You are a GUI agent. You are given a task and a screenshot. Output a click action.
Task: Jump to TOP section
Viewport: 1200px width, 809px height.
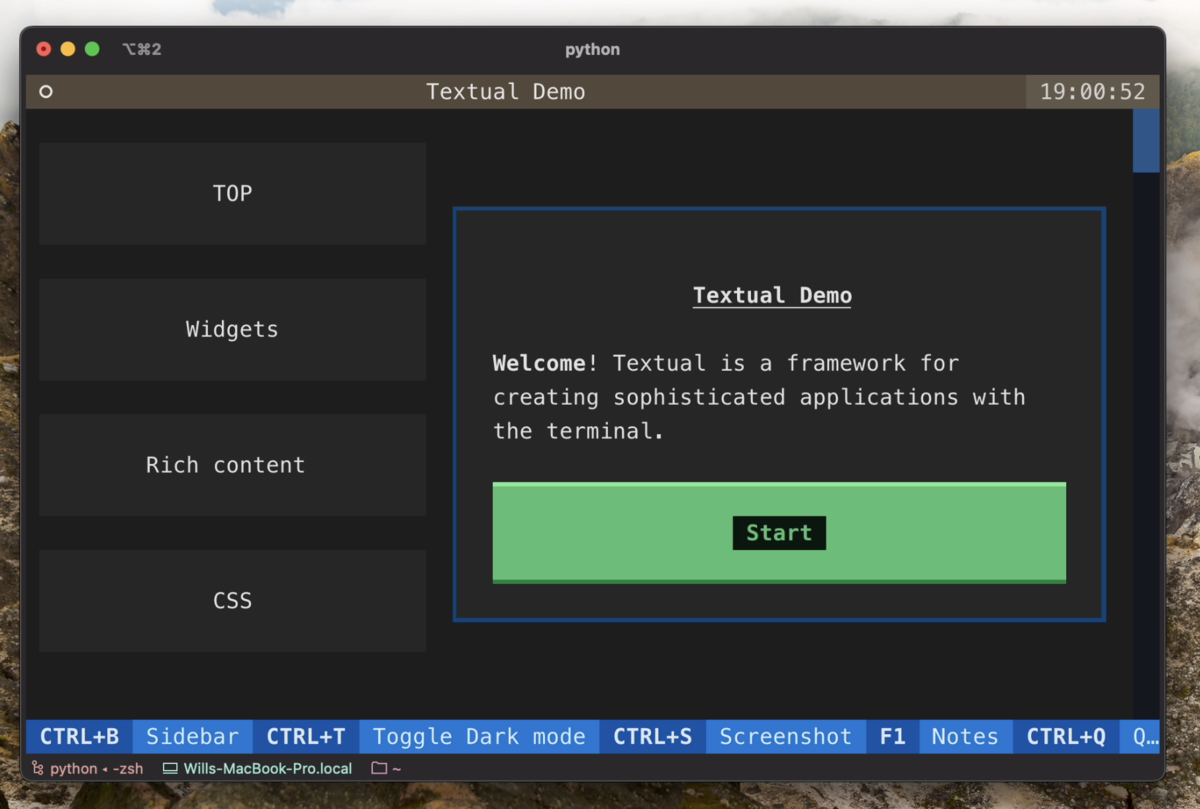pyautogui.click(x=232, y=193)
